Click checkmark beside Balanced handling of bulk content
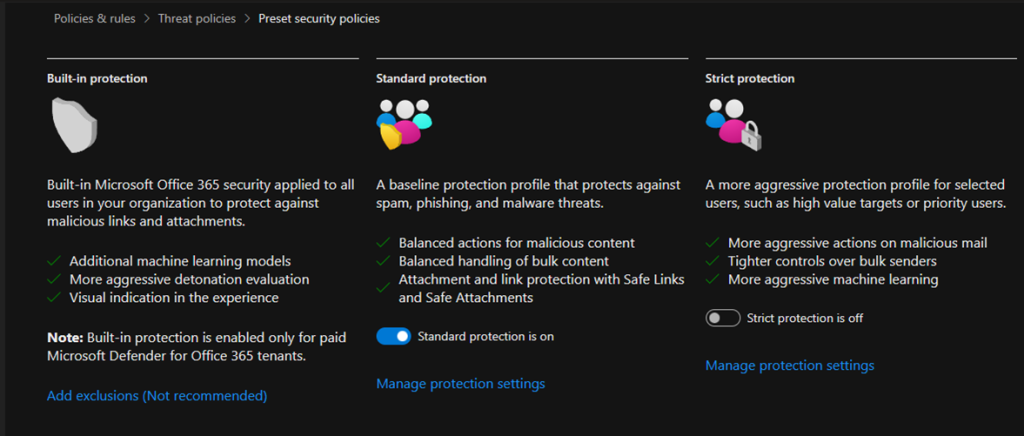The width and height of the screenshot is (1024, 436). [x=383, y=262]
